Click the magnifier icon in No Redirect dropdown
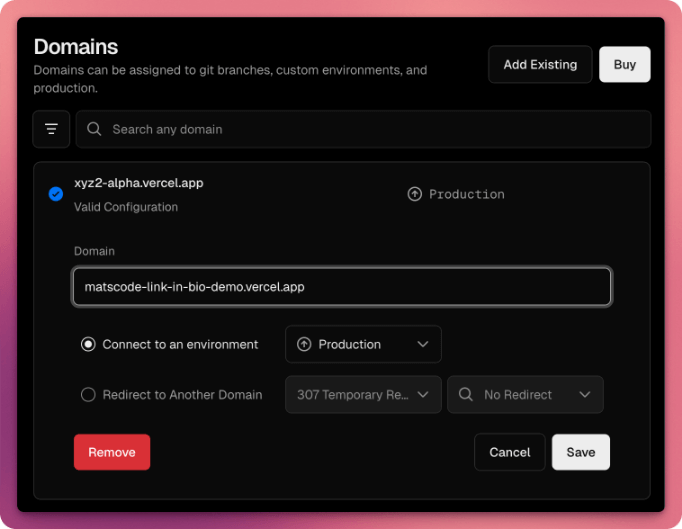Screen dimensions: 682x529 click(x=465, y=395)
